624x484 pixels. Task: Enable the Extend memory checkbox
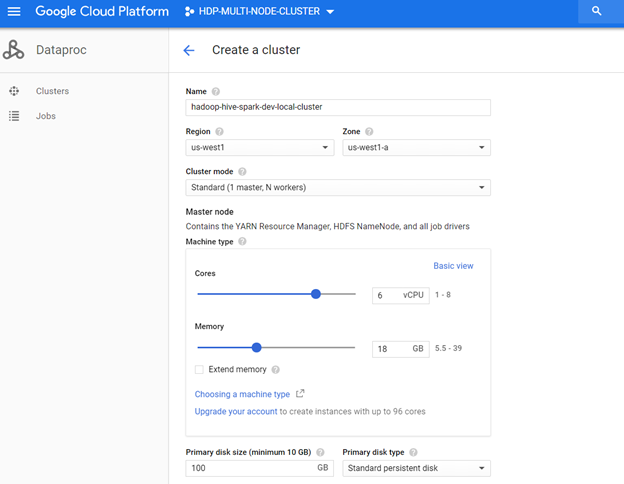(201, 369)
